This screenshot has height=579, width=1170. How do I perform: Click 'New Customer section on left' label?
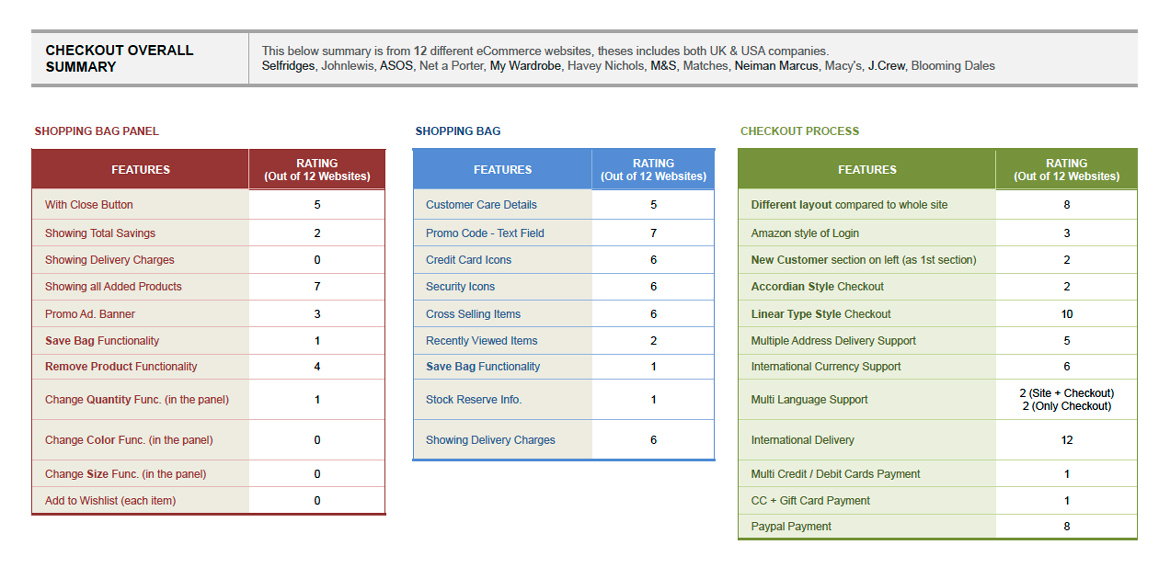(x=863, y=260)
